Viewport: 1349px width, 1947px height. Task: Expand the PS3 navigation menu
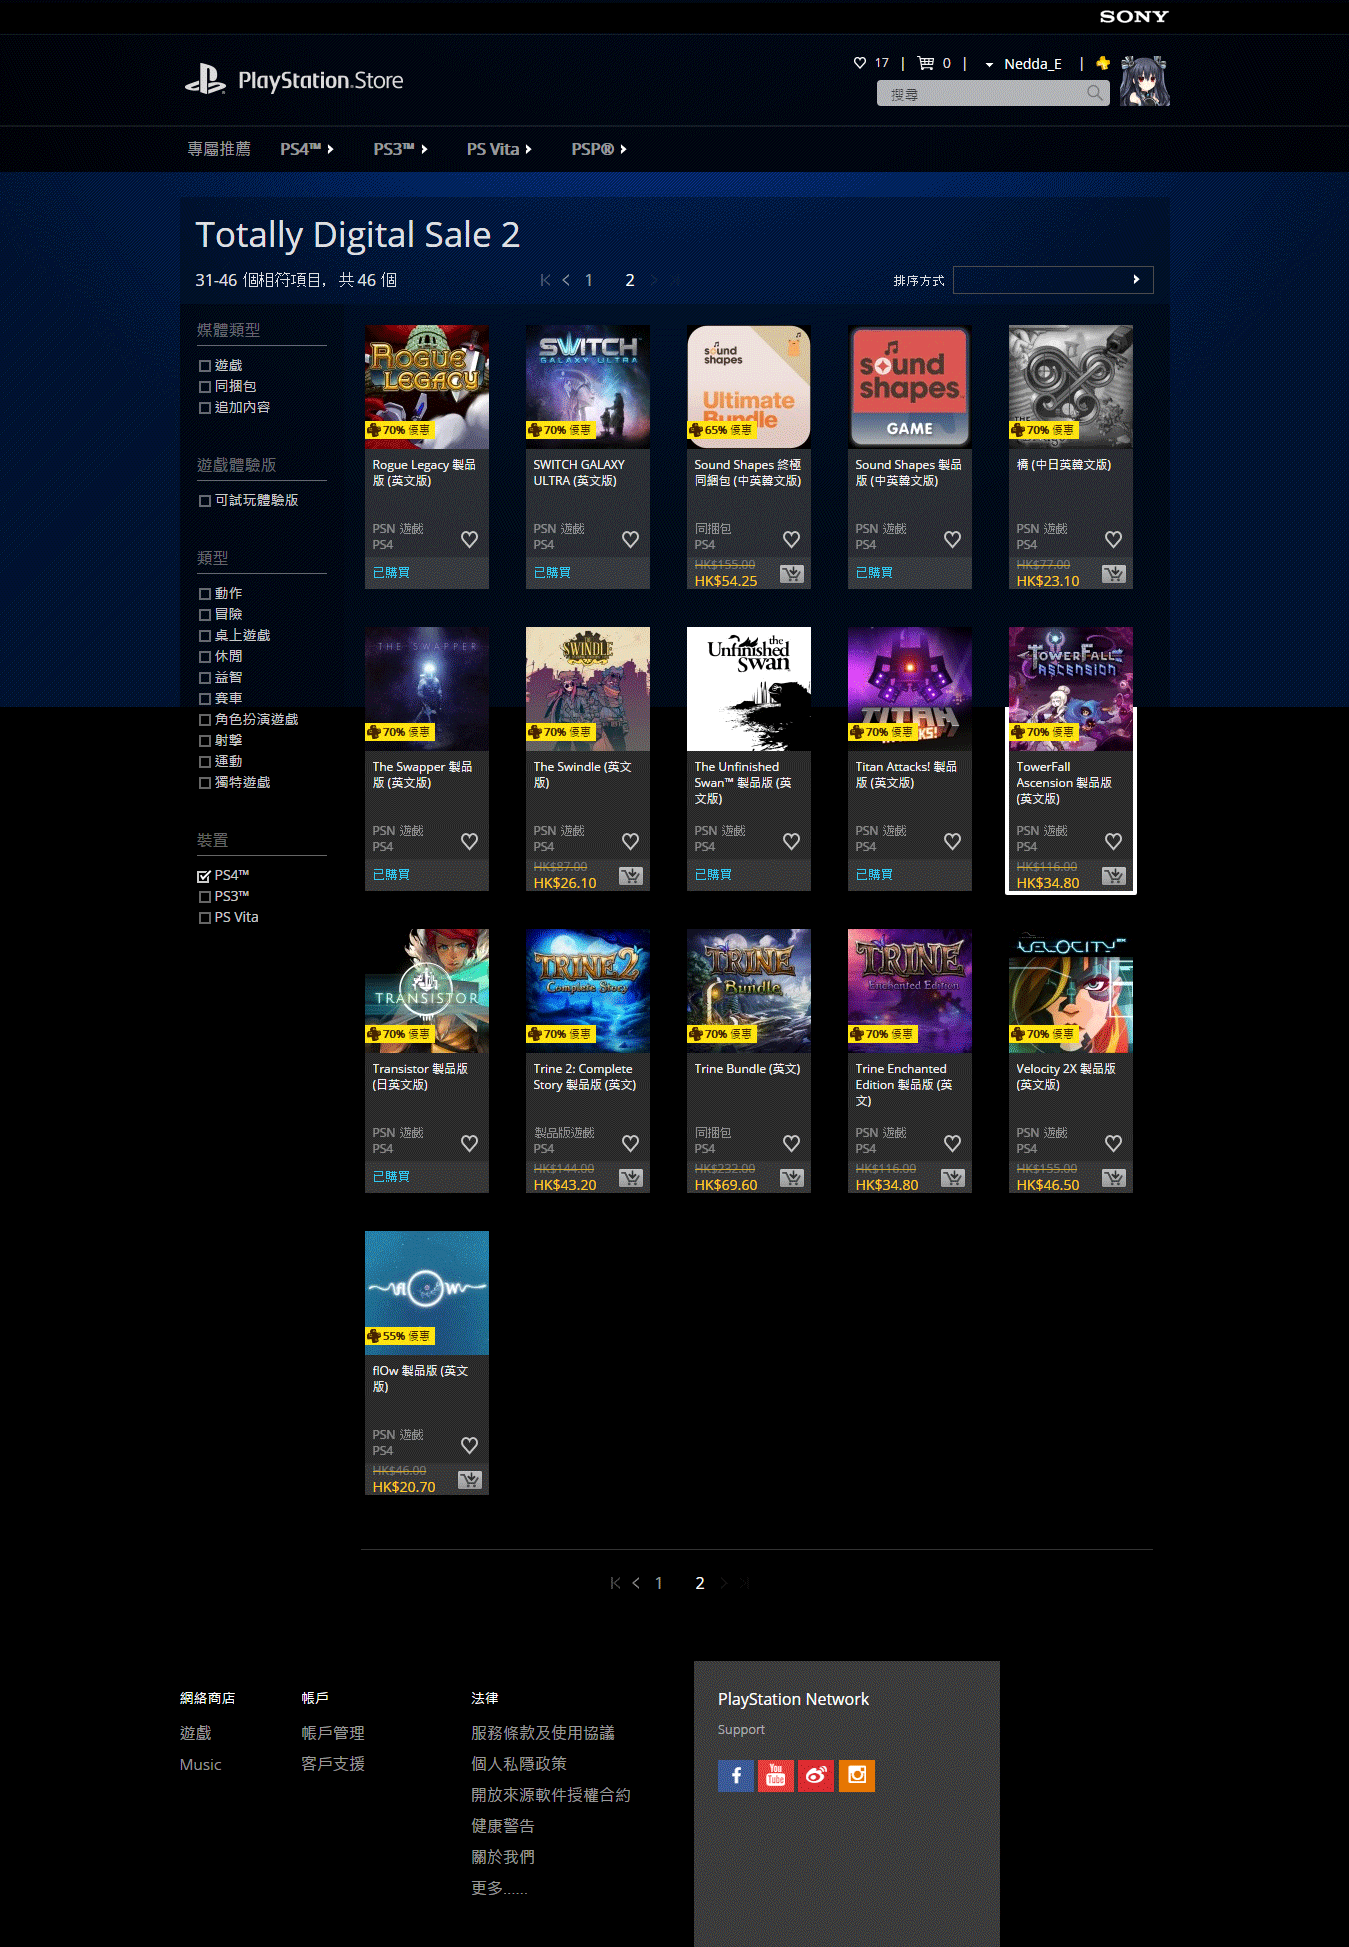pos(400,149)
